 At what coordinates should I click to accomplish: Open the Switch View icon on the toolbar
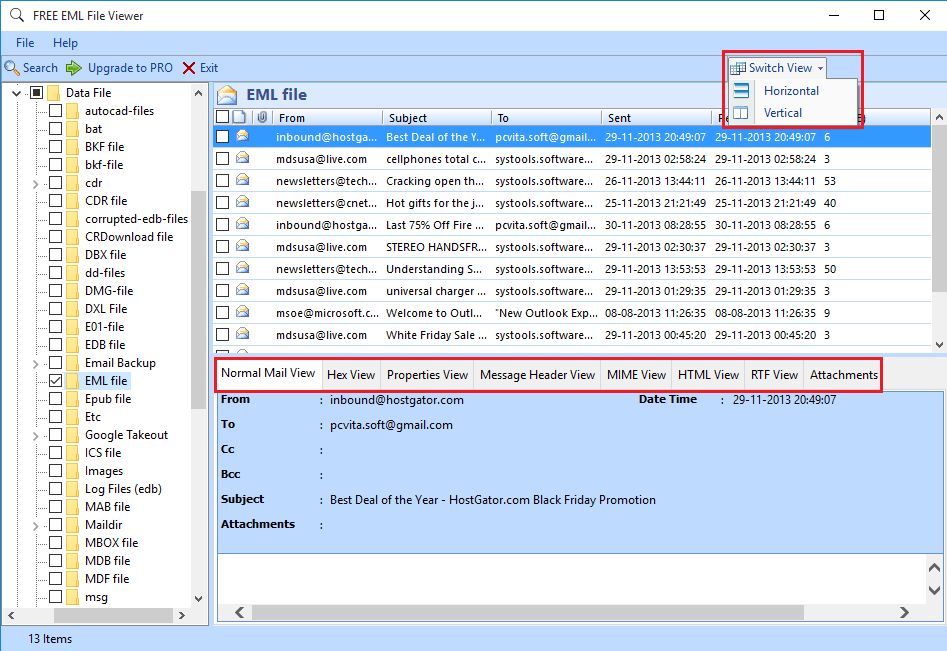click(736, 67)
